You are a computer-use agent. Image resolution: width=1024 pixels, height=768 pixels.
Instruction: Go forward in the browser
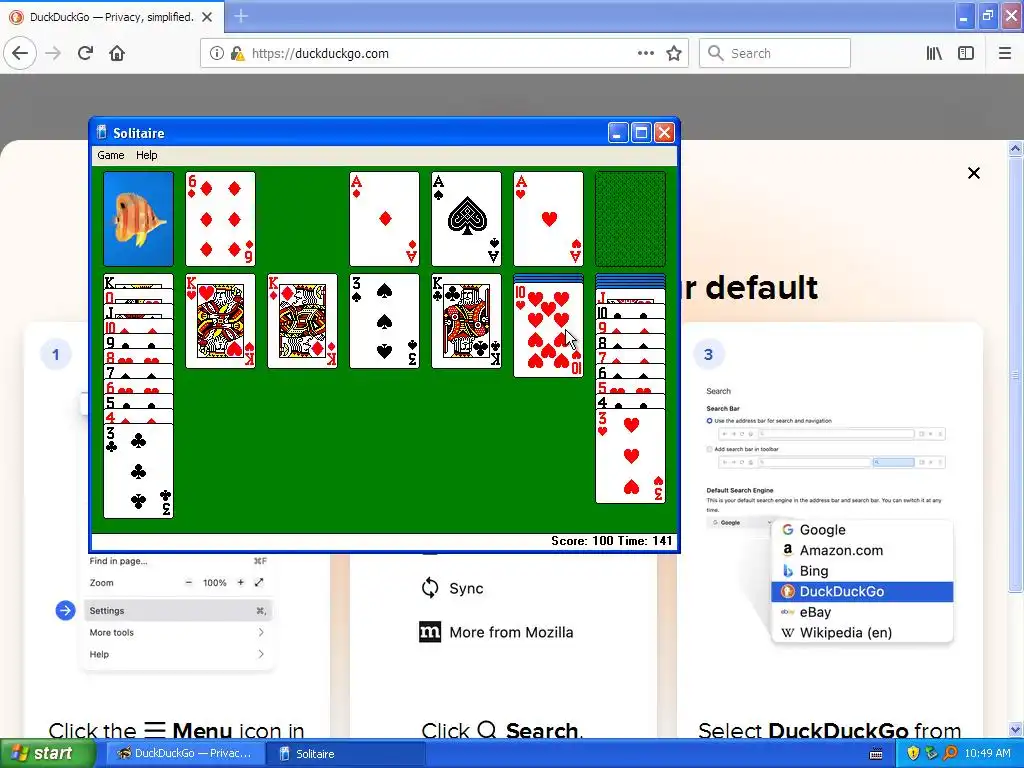tap(53, 53)
